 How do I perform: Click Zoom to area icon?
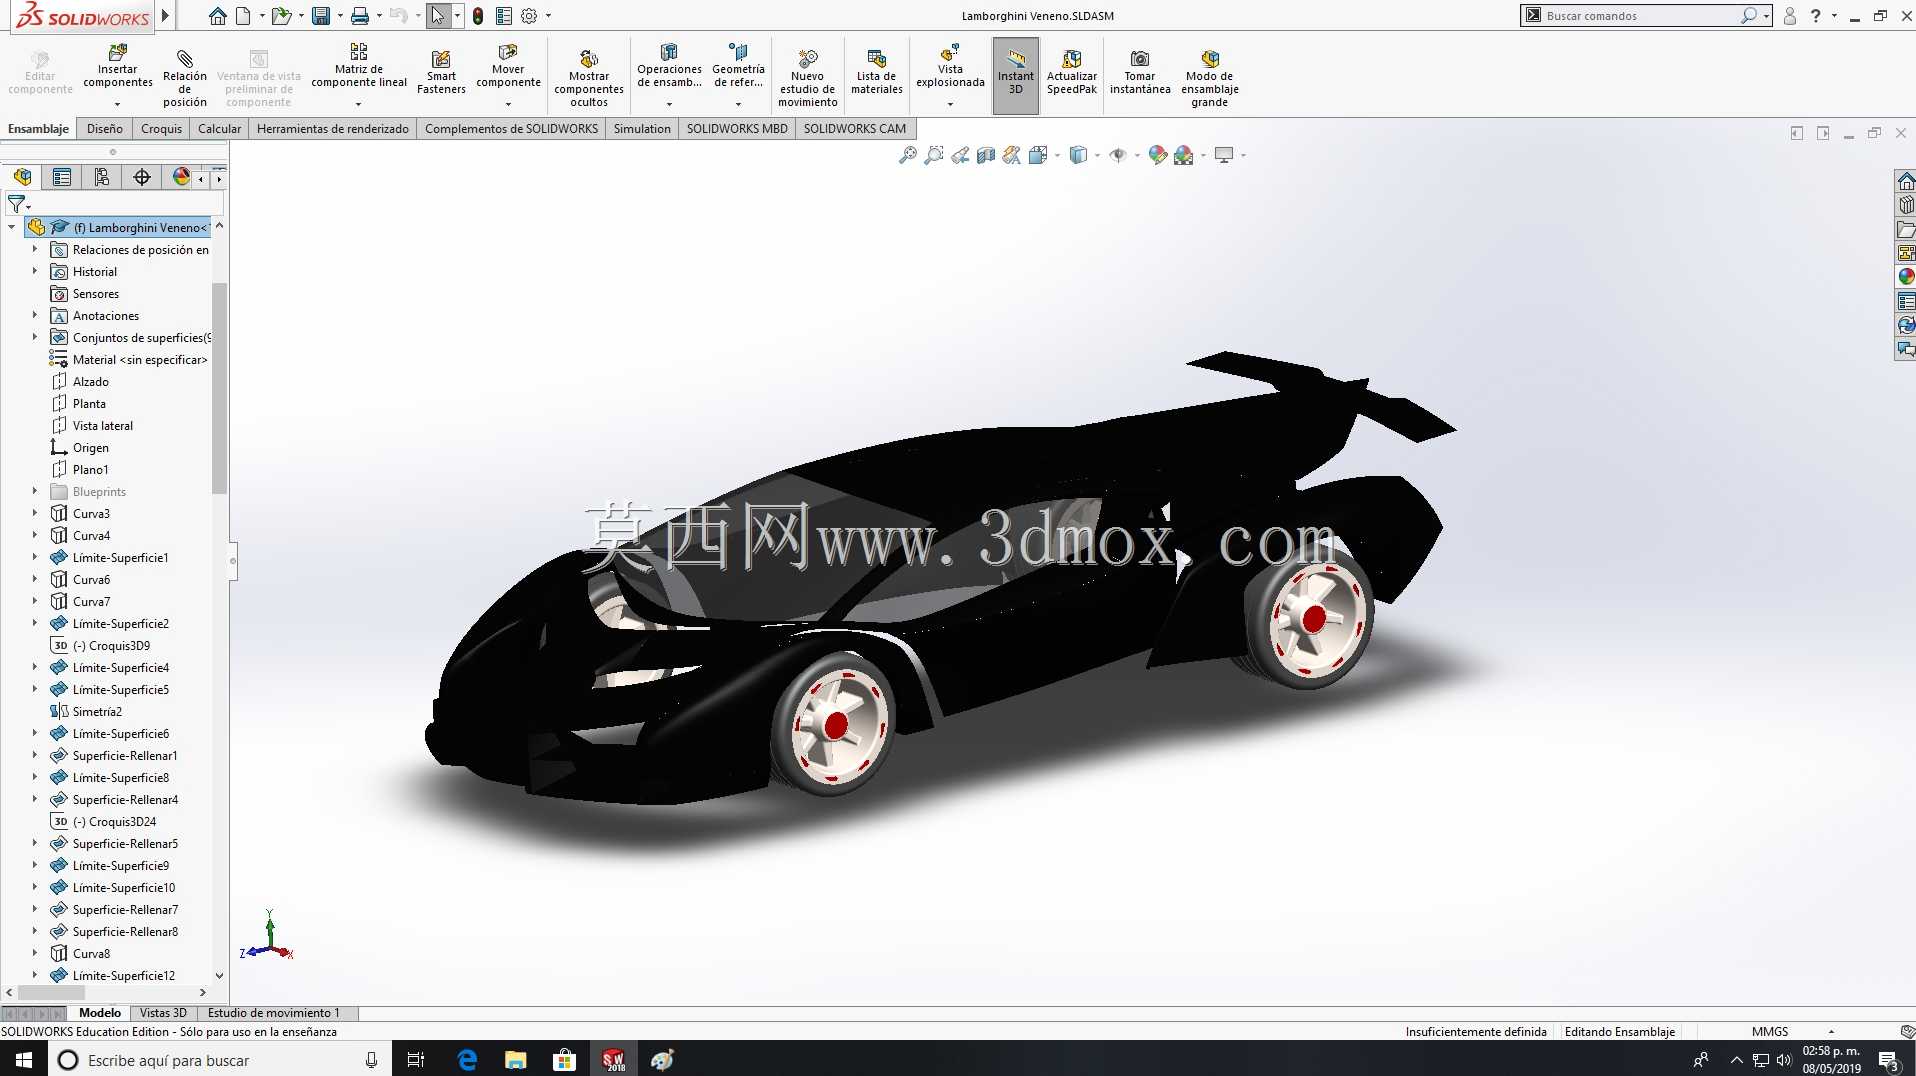point(934,155)
